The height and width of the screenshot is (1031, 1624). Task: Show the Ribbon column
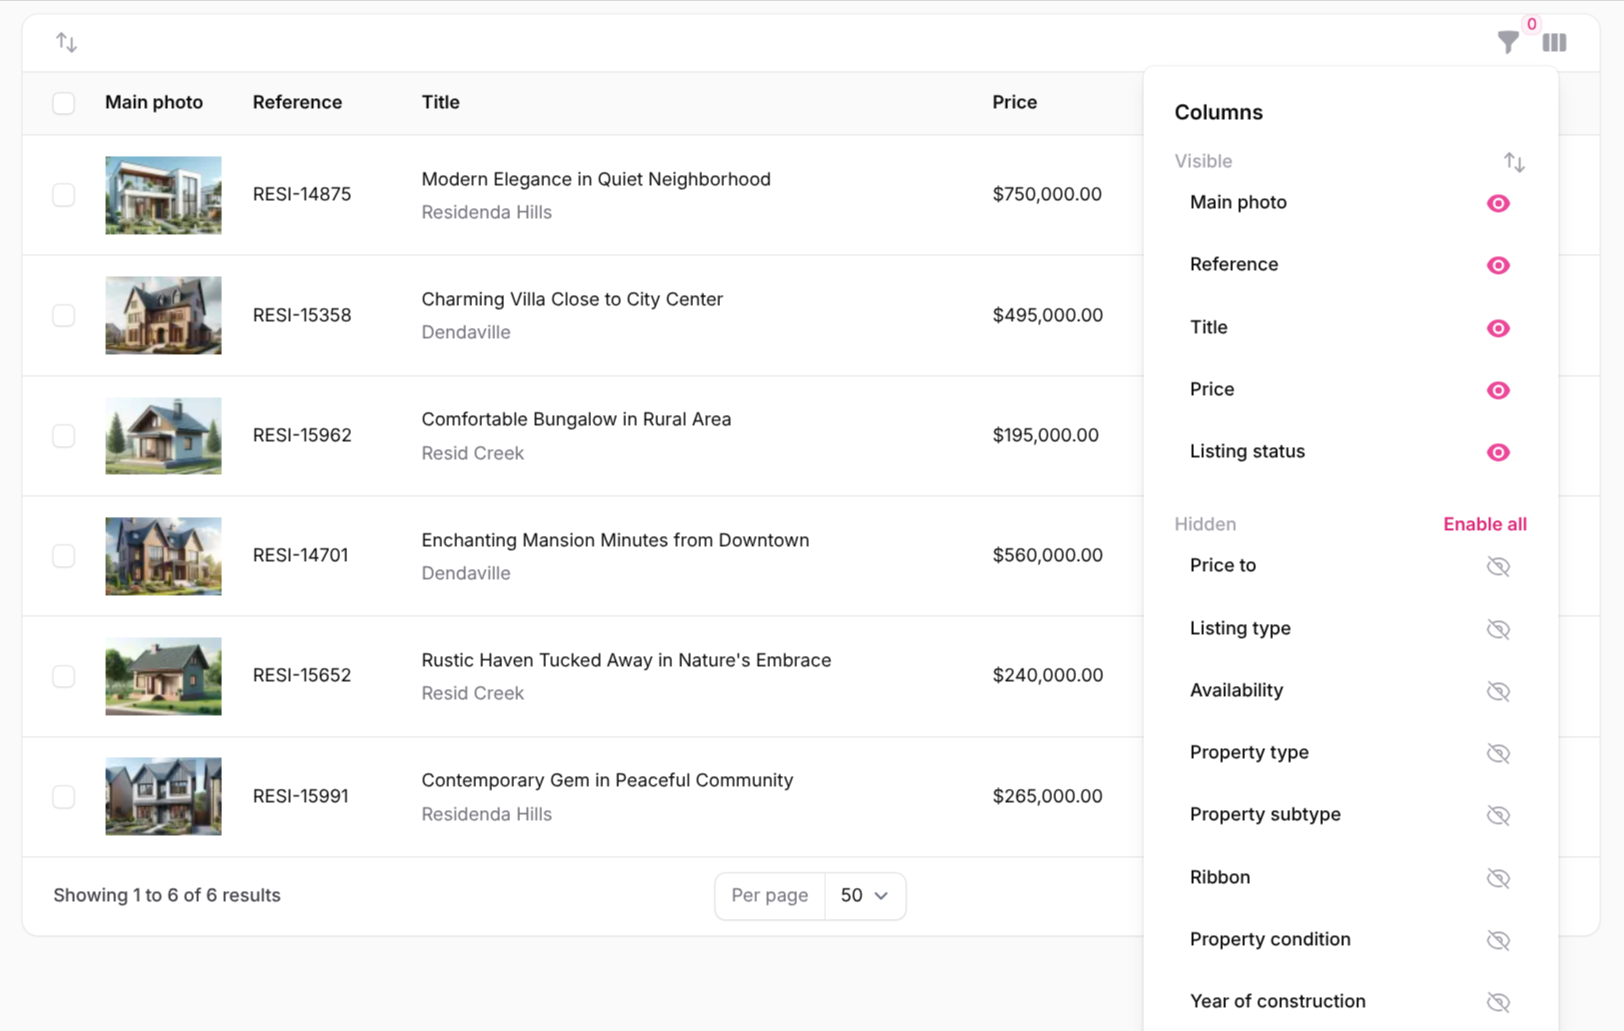pos(1497,878)
